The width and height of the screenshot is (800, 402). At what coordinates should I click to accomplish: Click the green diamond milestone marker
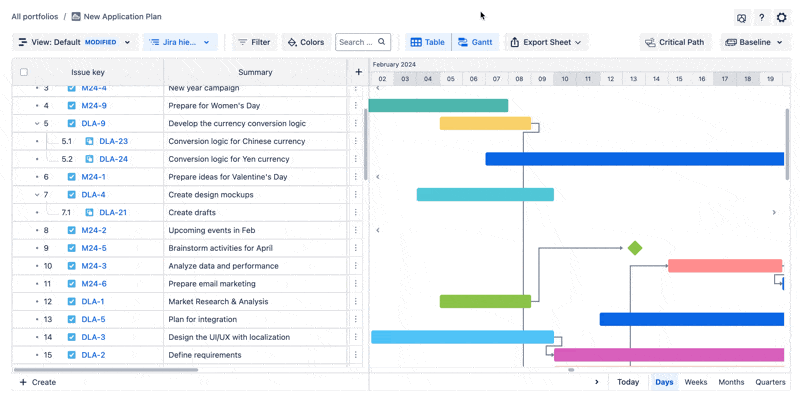[634, 248]
